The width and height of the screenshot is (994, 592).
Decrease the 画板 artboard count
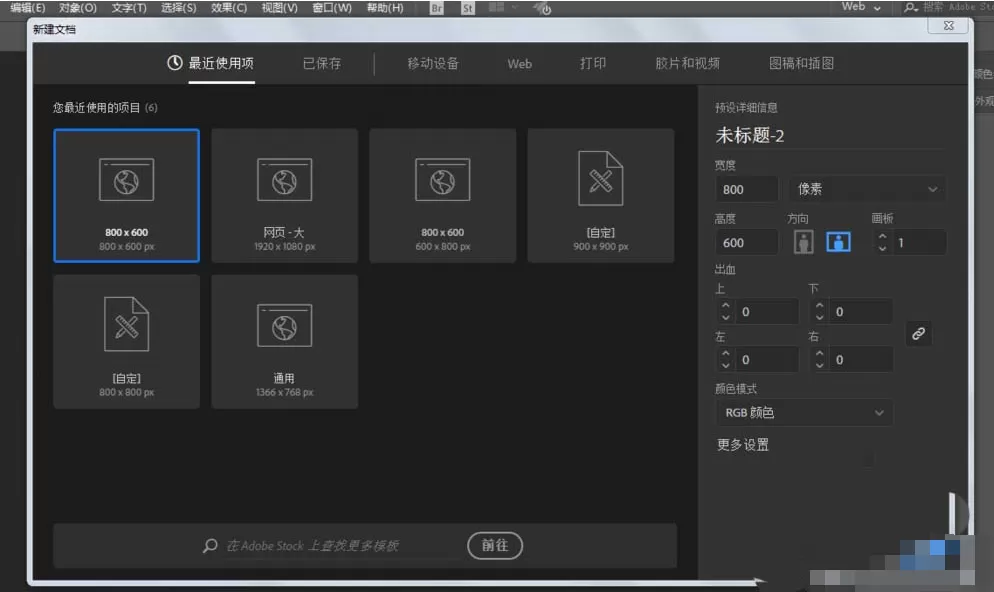tap(882, 248)
